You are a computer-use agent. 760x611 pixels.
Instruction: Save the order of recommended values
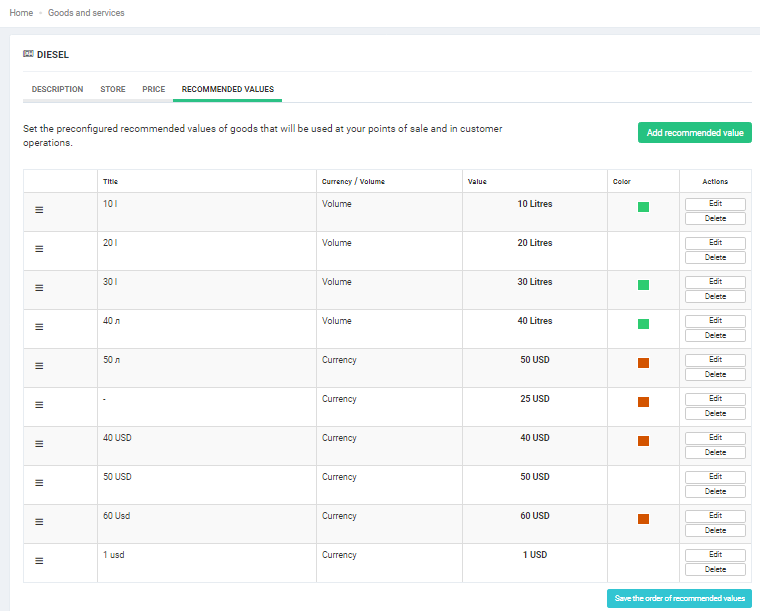(x=679, y=598)
